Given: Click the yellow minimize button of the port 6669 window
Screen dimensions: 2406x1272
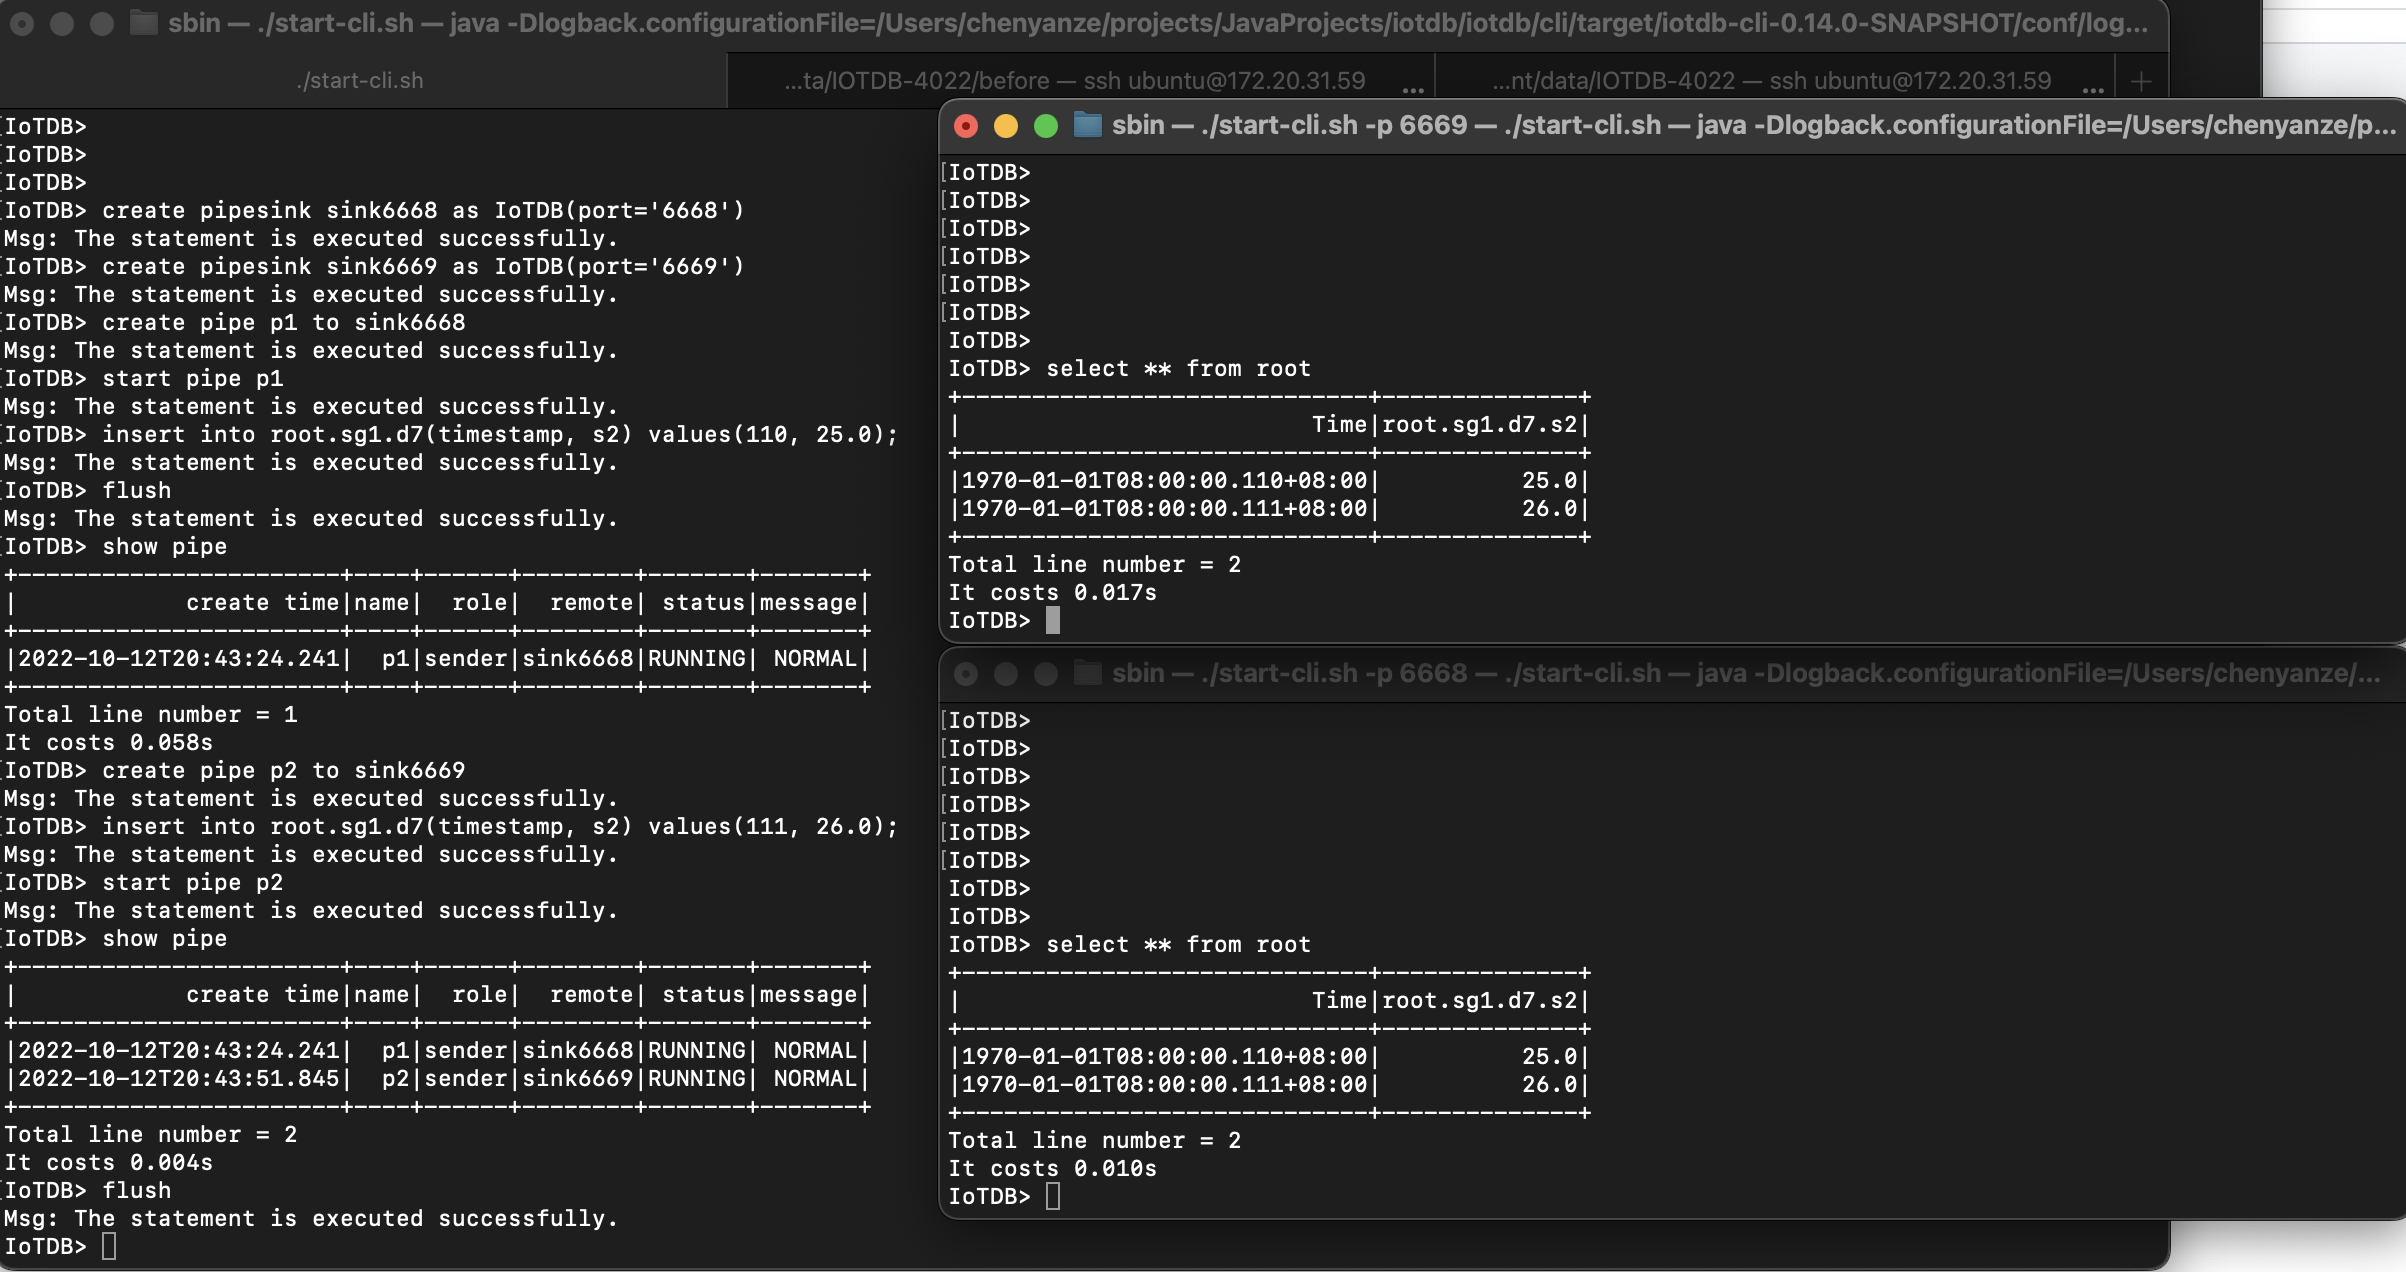Looking at the screenshot, I should point(1006,126).
